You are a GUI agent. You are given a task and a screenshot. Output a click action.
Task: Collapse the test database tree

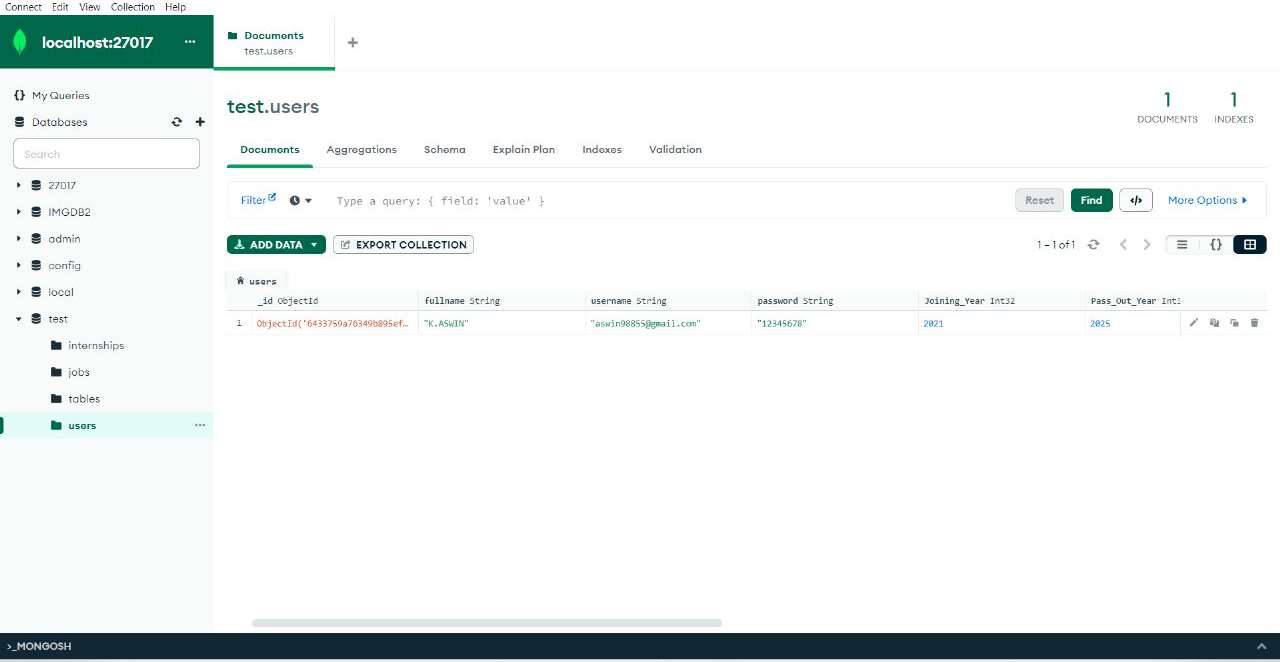point(18,318)
